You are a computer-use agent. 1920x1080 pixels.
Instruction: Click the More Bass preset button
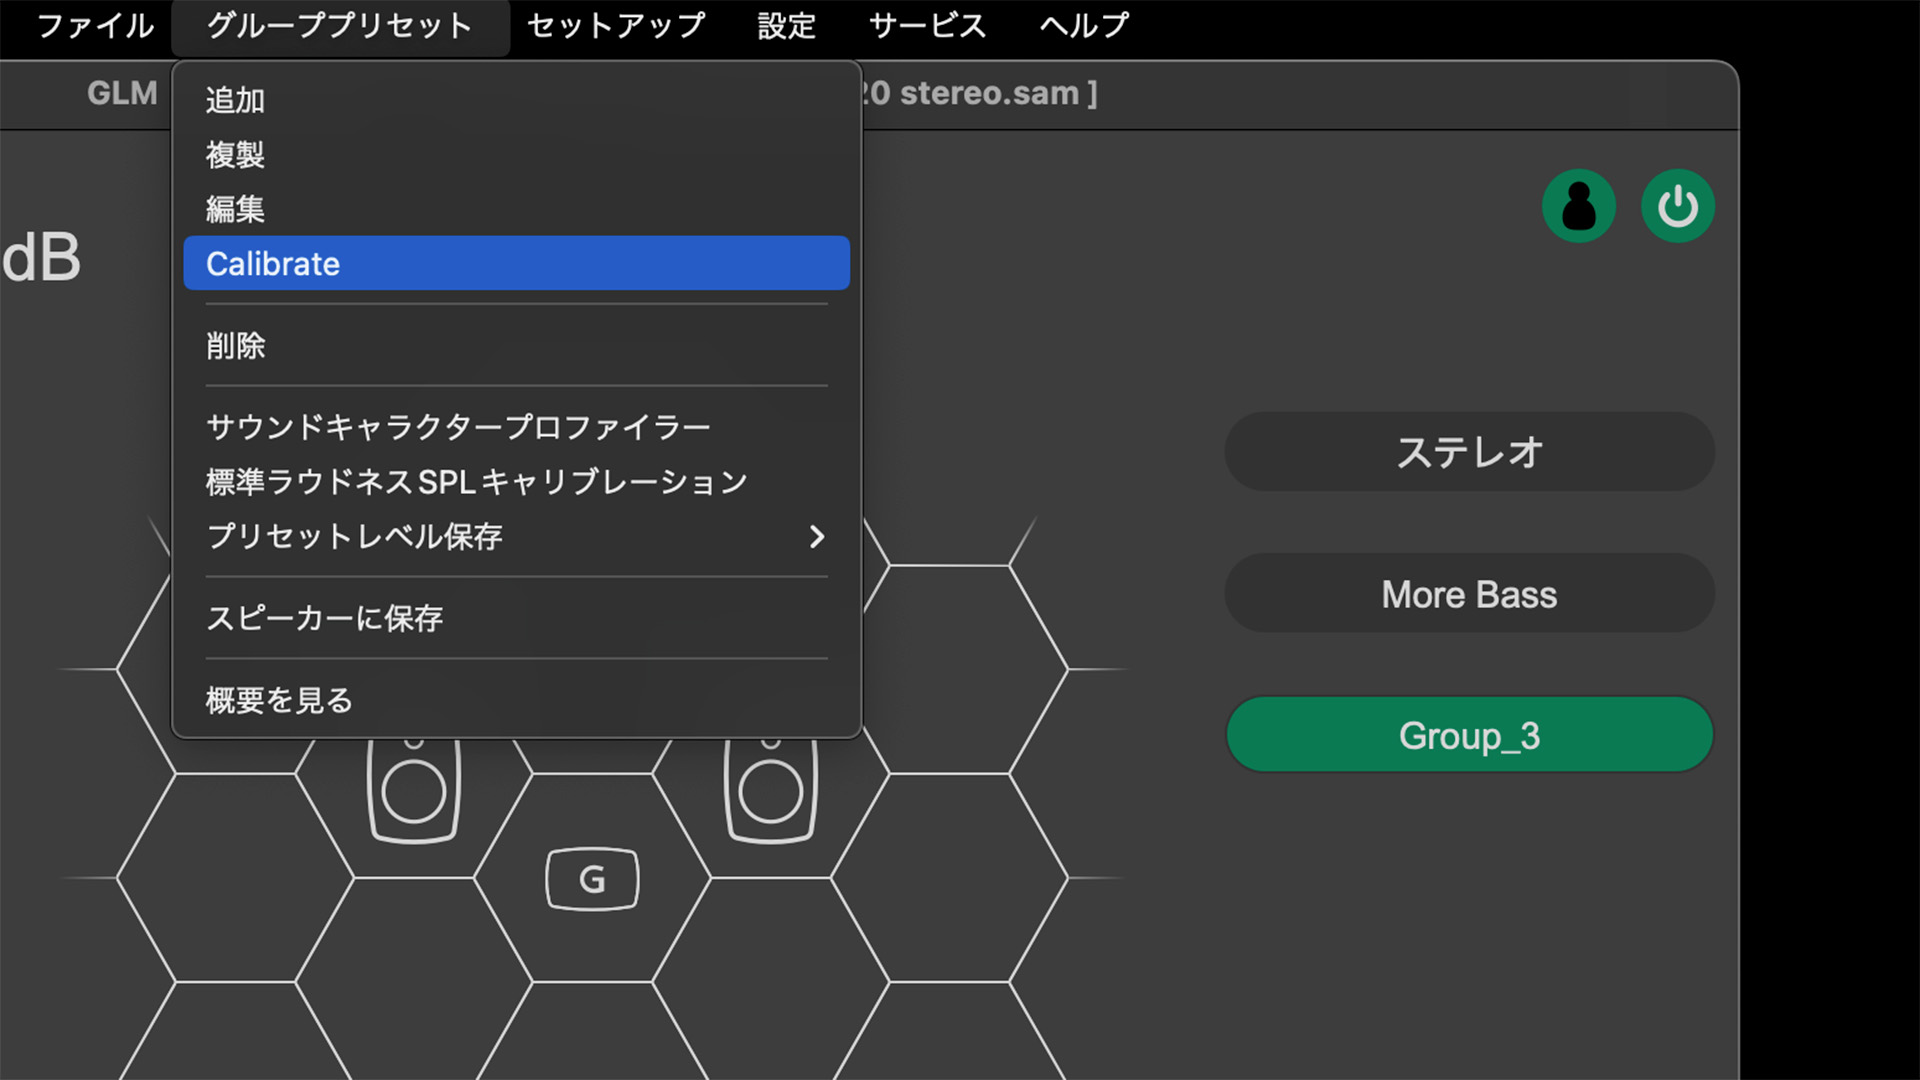1469,594
